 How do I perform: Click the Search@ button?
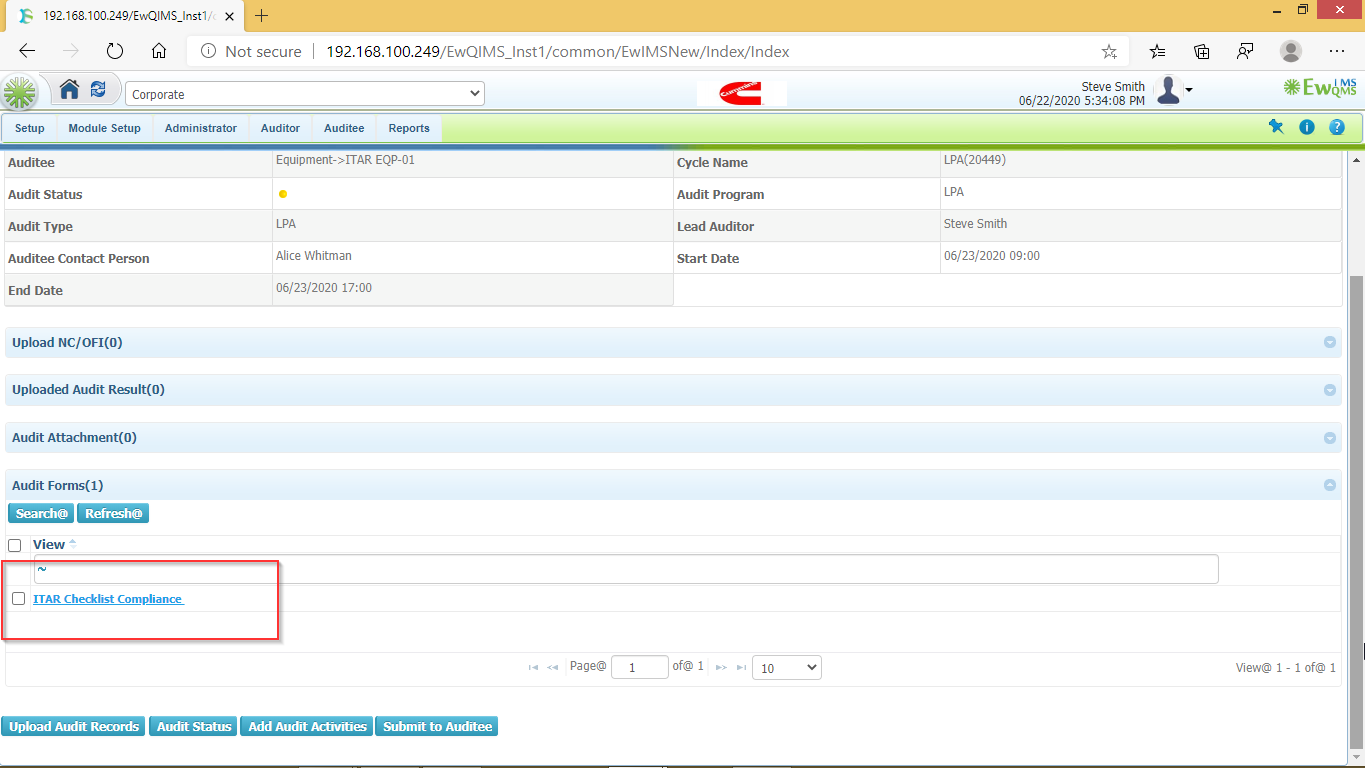[x=42, y=513]
